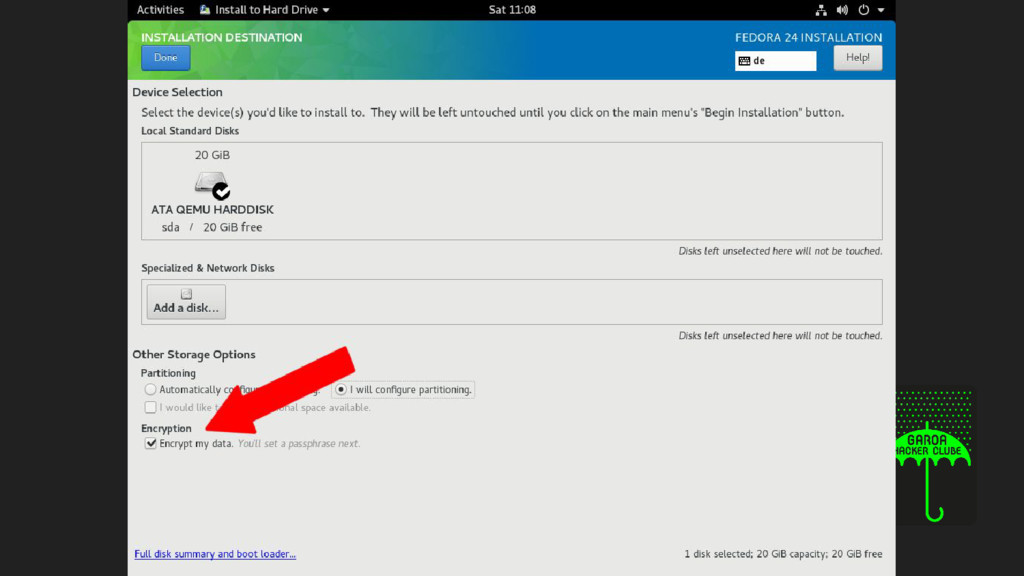
Task: Click the 20 GiB disk size label
Action: tap(212, 155)
